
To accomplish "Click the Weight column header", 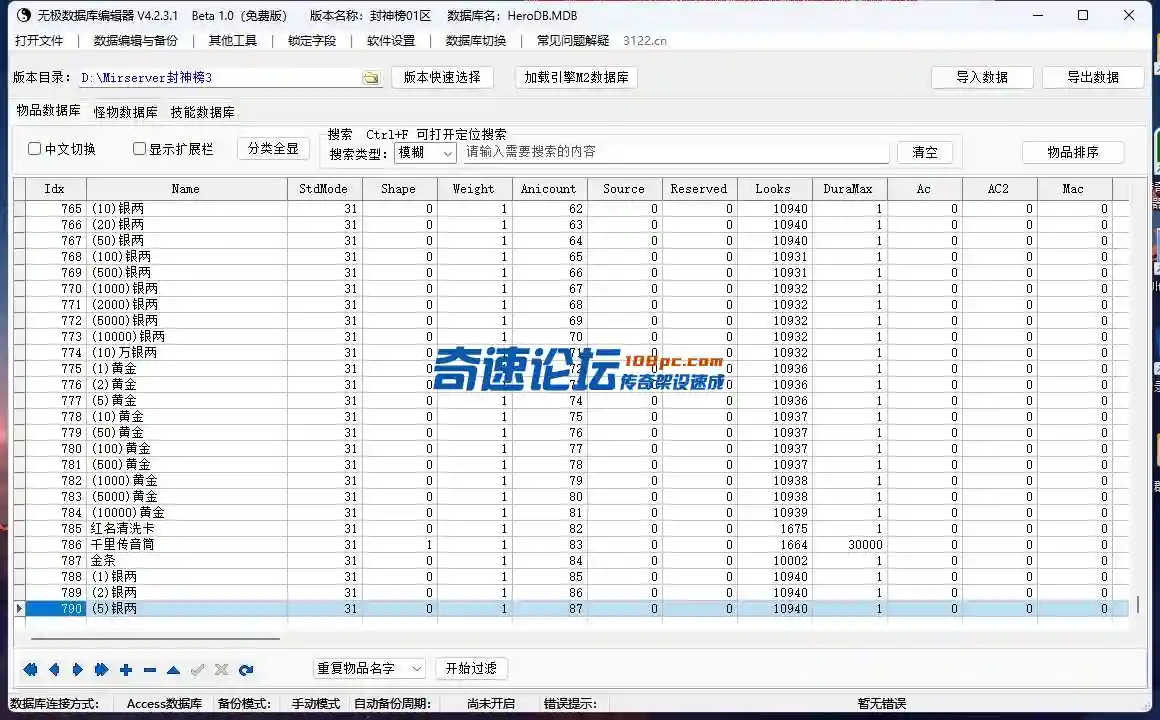I will (x=474, y=189).
